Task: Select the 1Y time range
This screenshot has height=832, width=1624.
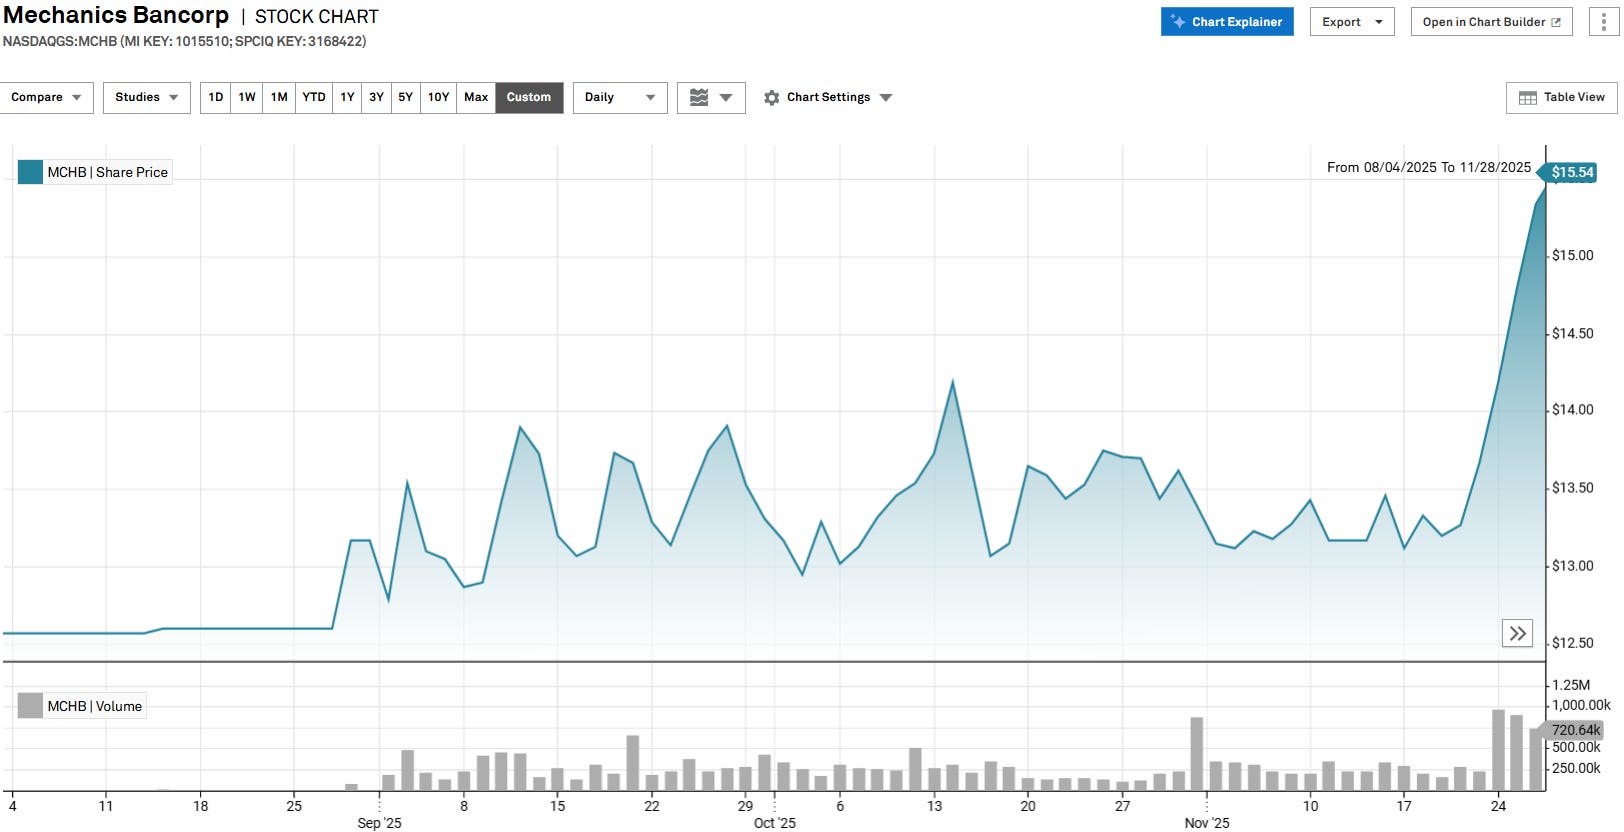Action: pyautogui.click(x=347, y=97)
